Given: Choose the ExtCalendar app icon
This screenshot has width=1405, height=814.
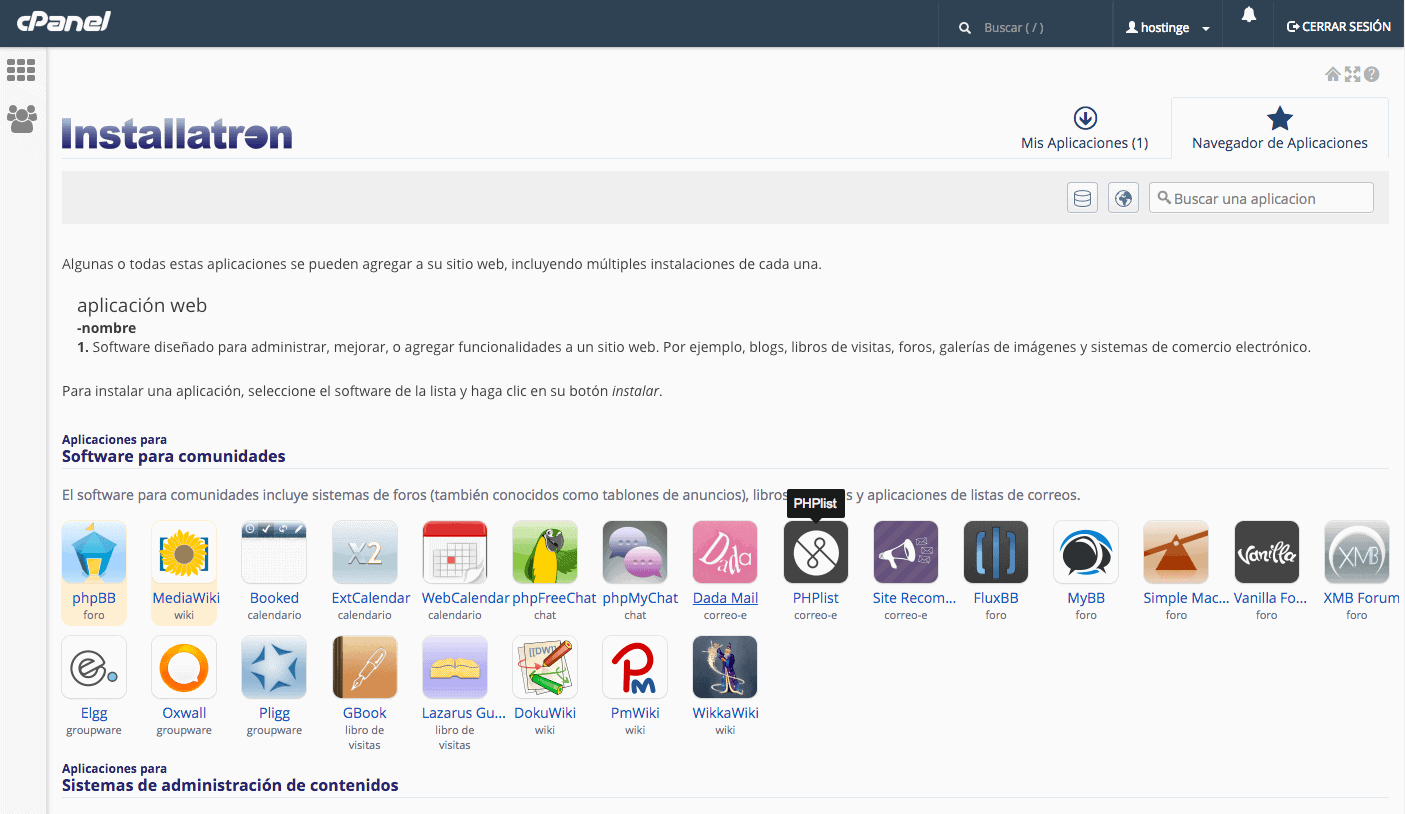Looking at the screenshot, I should point(365,552).
